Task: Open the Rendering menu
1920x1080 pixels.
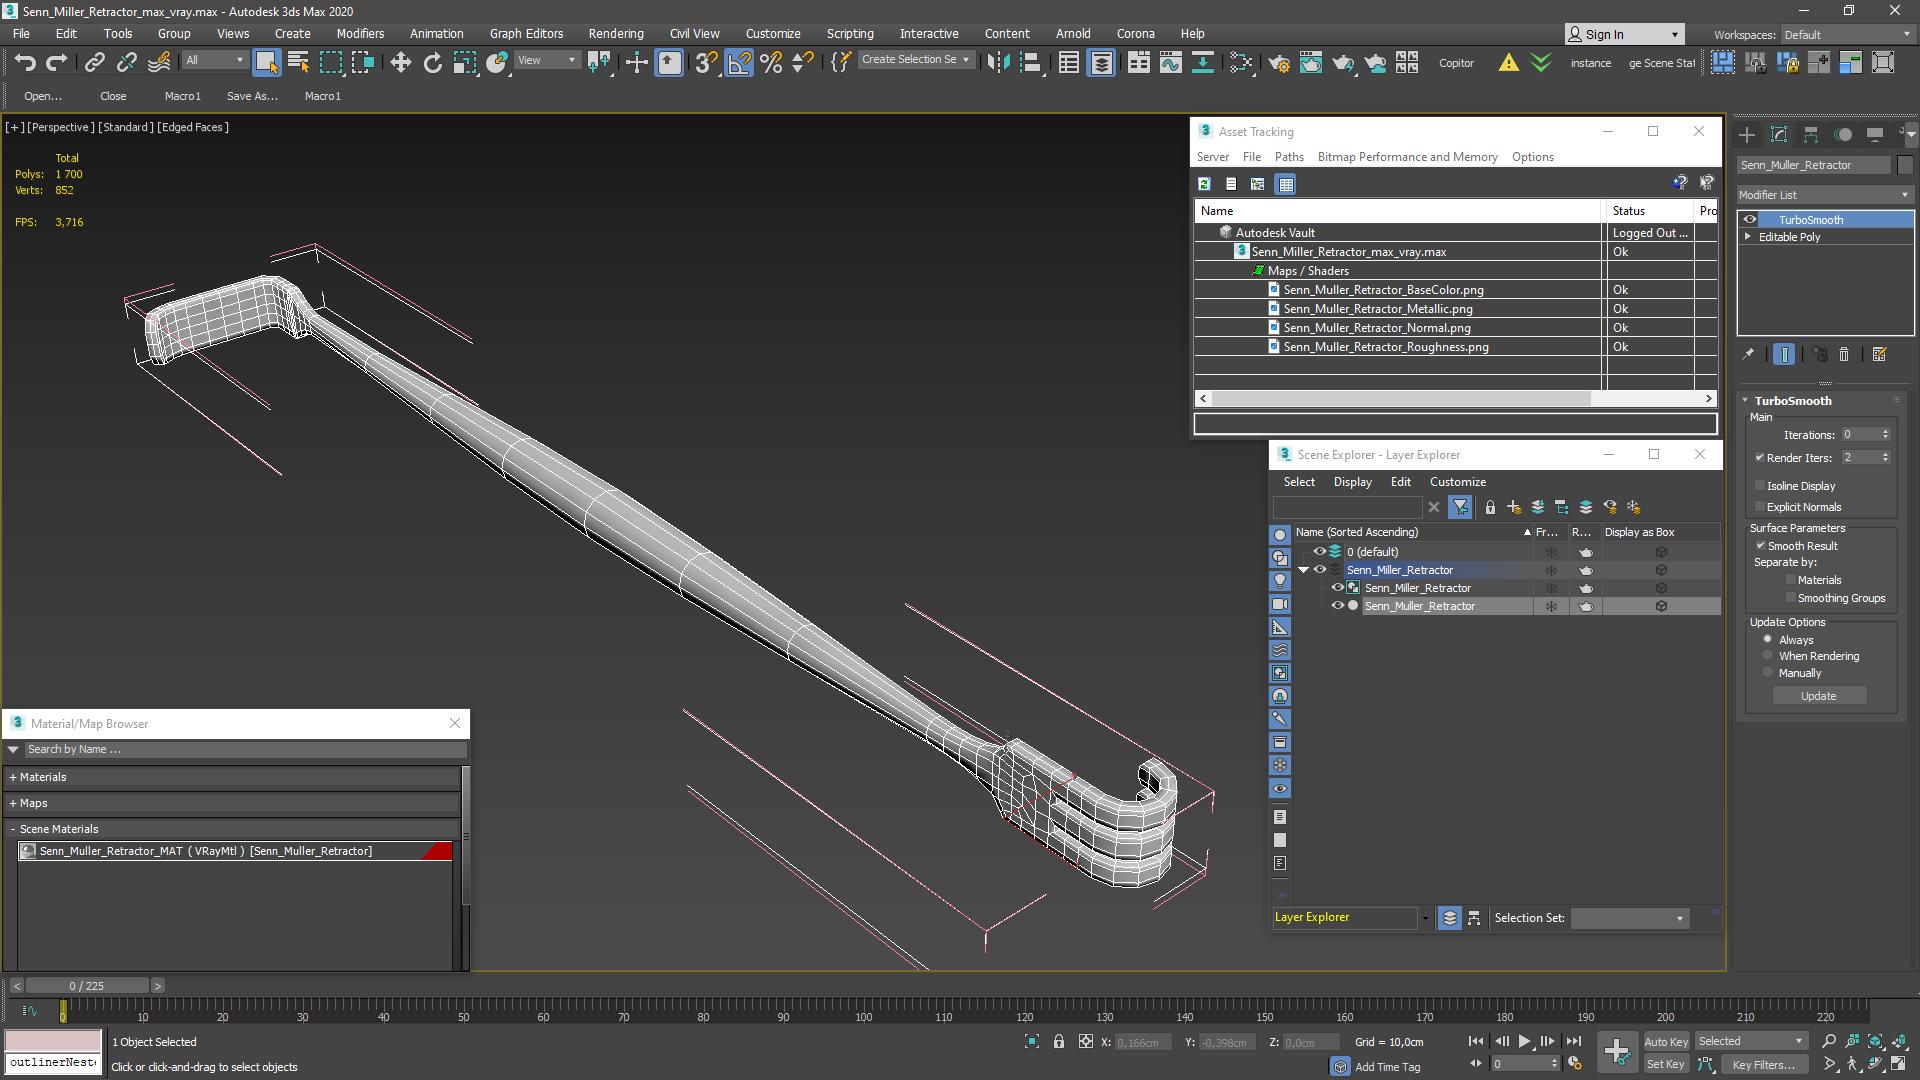Action: 615,33
